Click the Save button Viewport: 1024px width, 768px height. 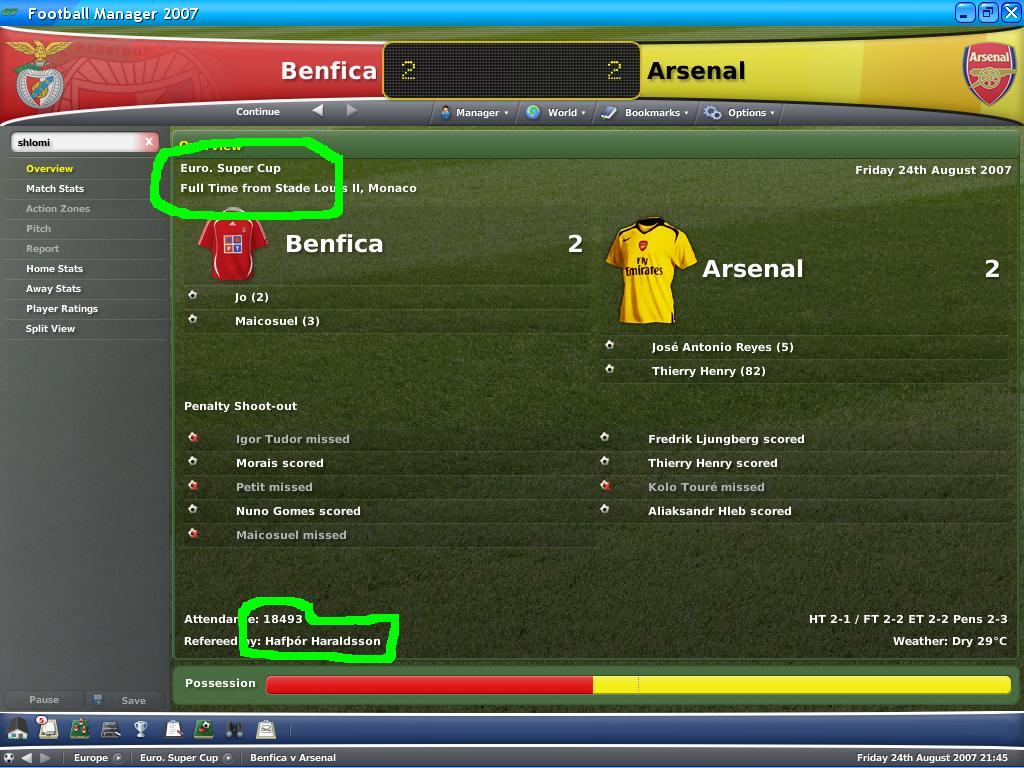click(x=133, y=700)
